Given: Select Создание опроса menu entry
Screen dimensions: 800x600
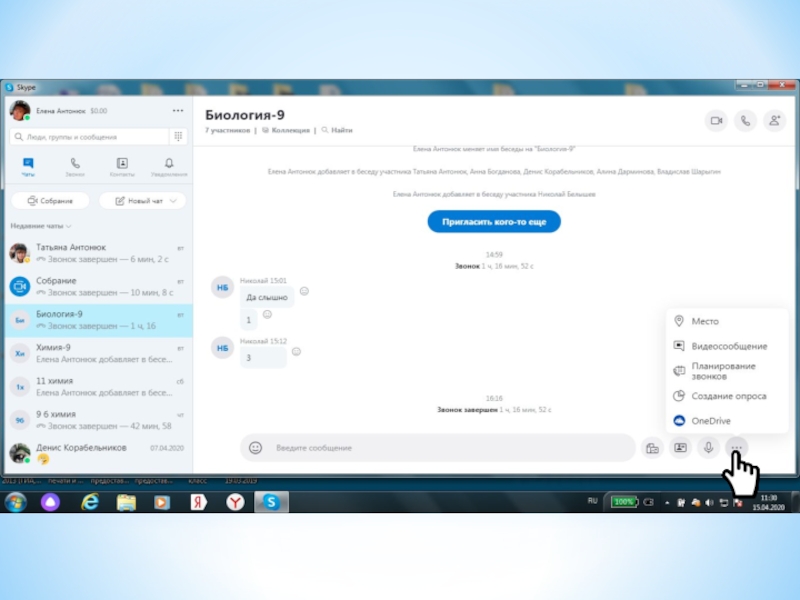Looking at the screenshot, I should point(727,396).
